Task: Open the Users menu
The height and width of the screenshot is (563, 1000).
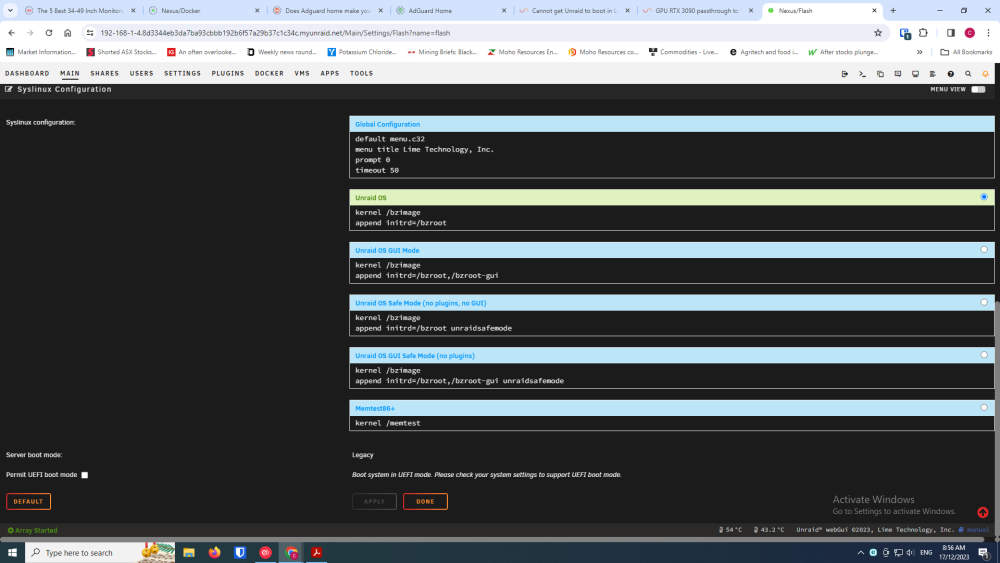Action: pos(142,73)
